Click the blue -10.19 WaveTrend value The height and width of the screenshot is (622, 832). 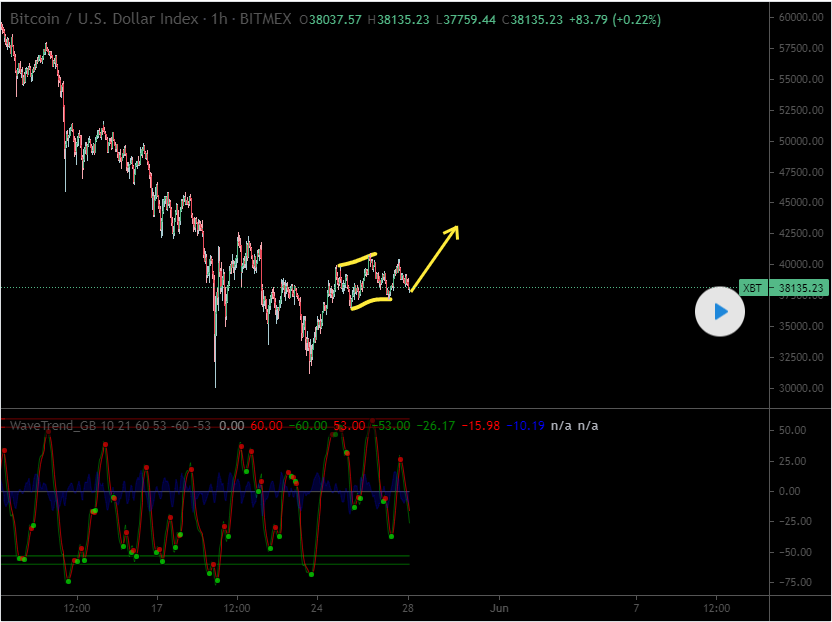527,426
